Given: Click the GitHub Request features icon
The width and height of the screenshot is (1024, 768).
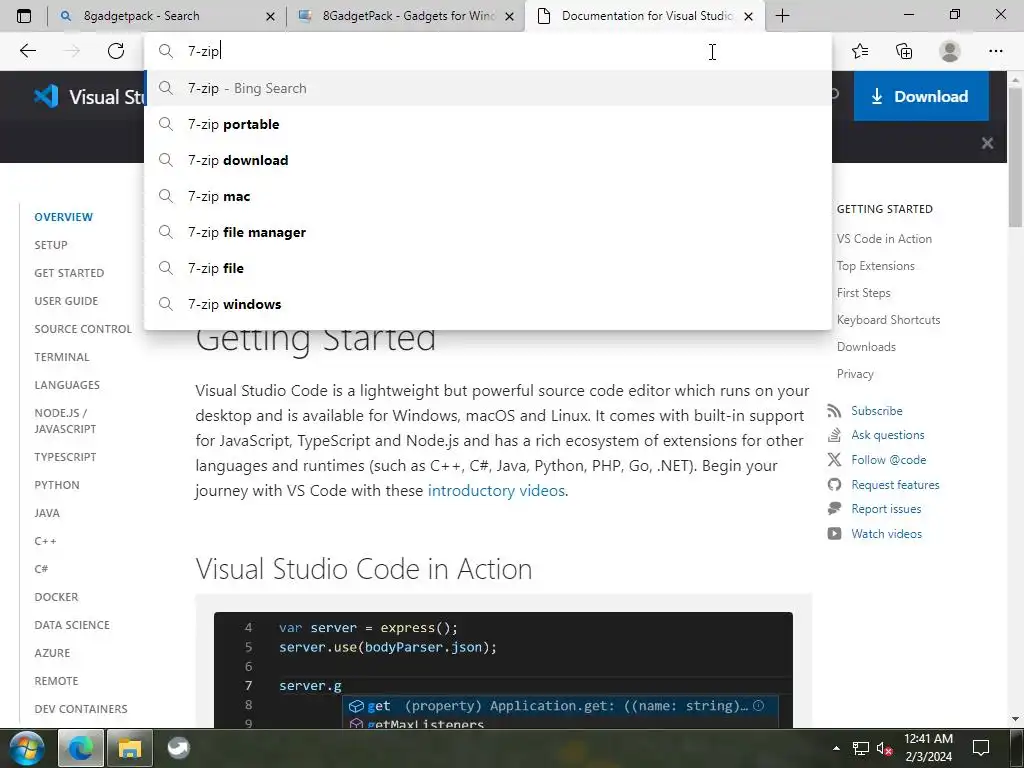Looking at the screenshot, I should (x=834, y=485).
